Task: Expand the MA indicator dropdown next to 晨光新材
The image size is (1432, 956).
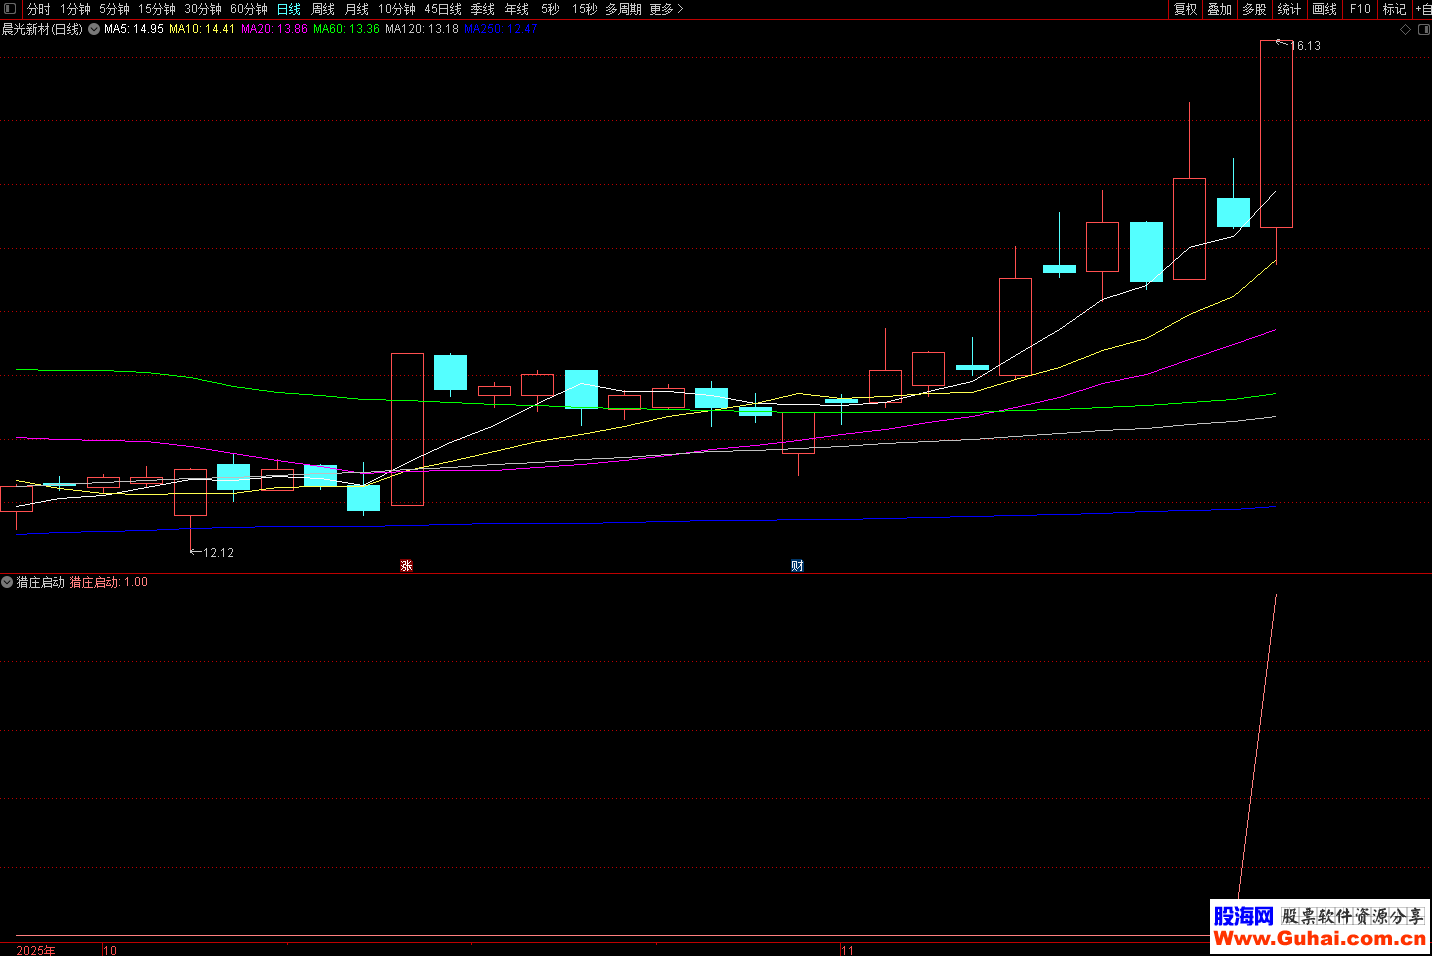Action: [94, 29]
